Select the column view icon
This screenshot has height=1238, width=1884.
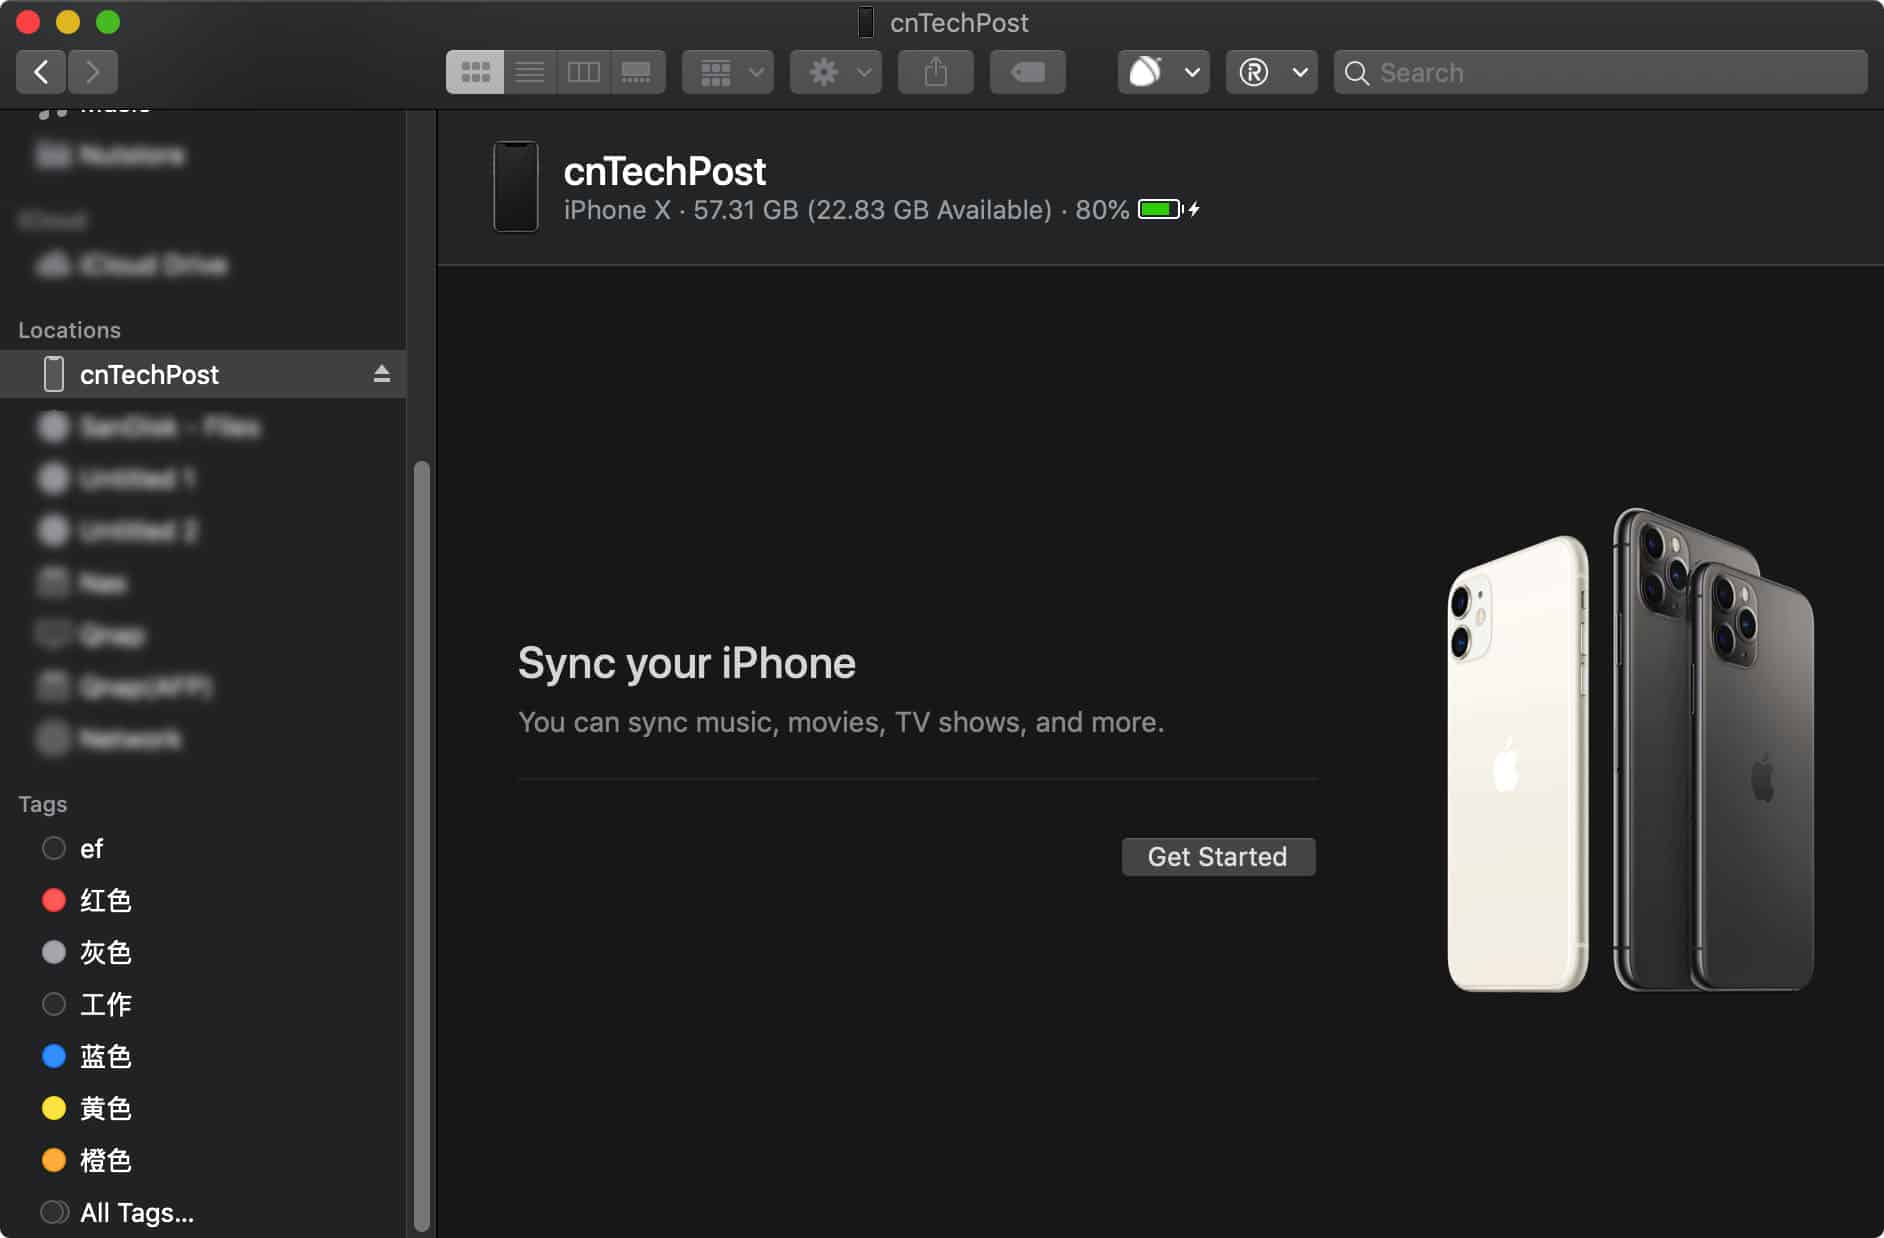pyautogui.click(x=584, y=71)
